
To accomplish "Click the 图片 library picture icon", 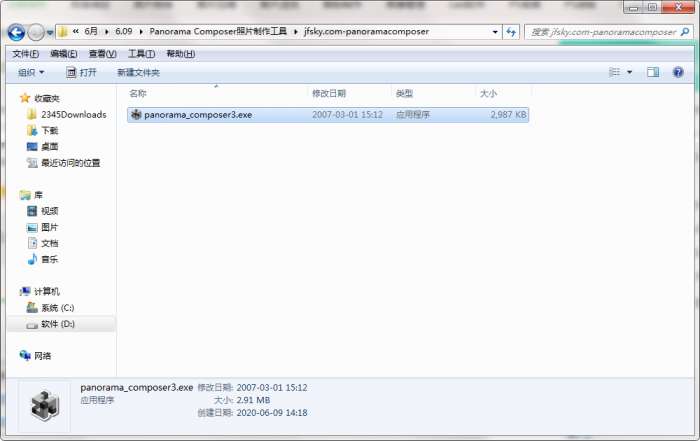I will [32, 228].
